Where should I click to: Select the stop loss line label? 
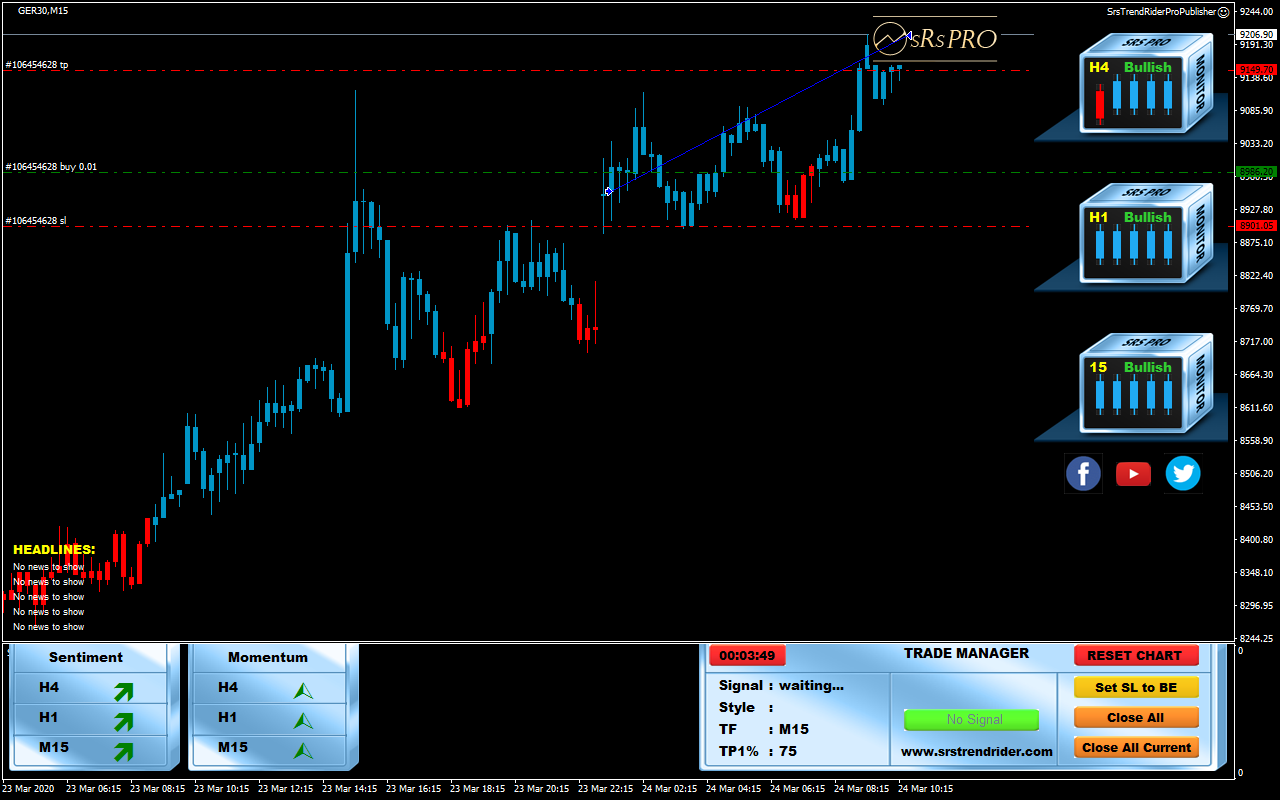coord(37,220)
